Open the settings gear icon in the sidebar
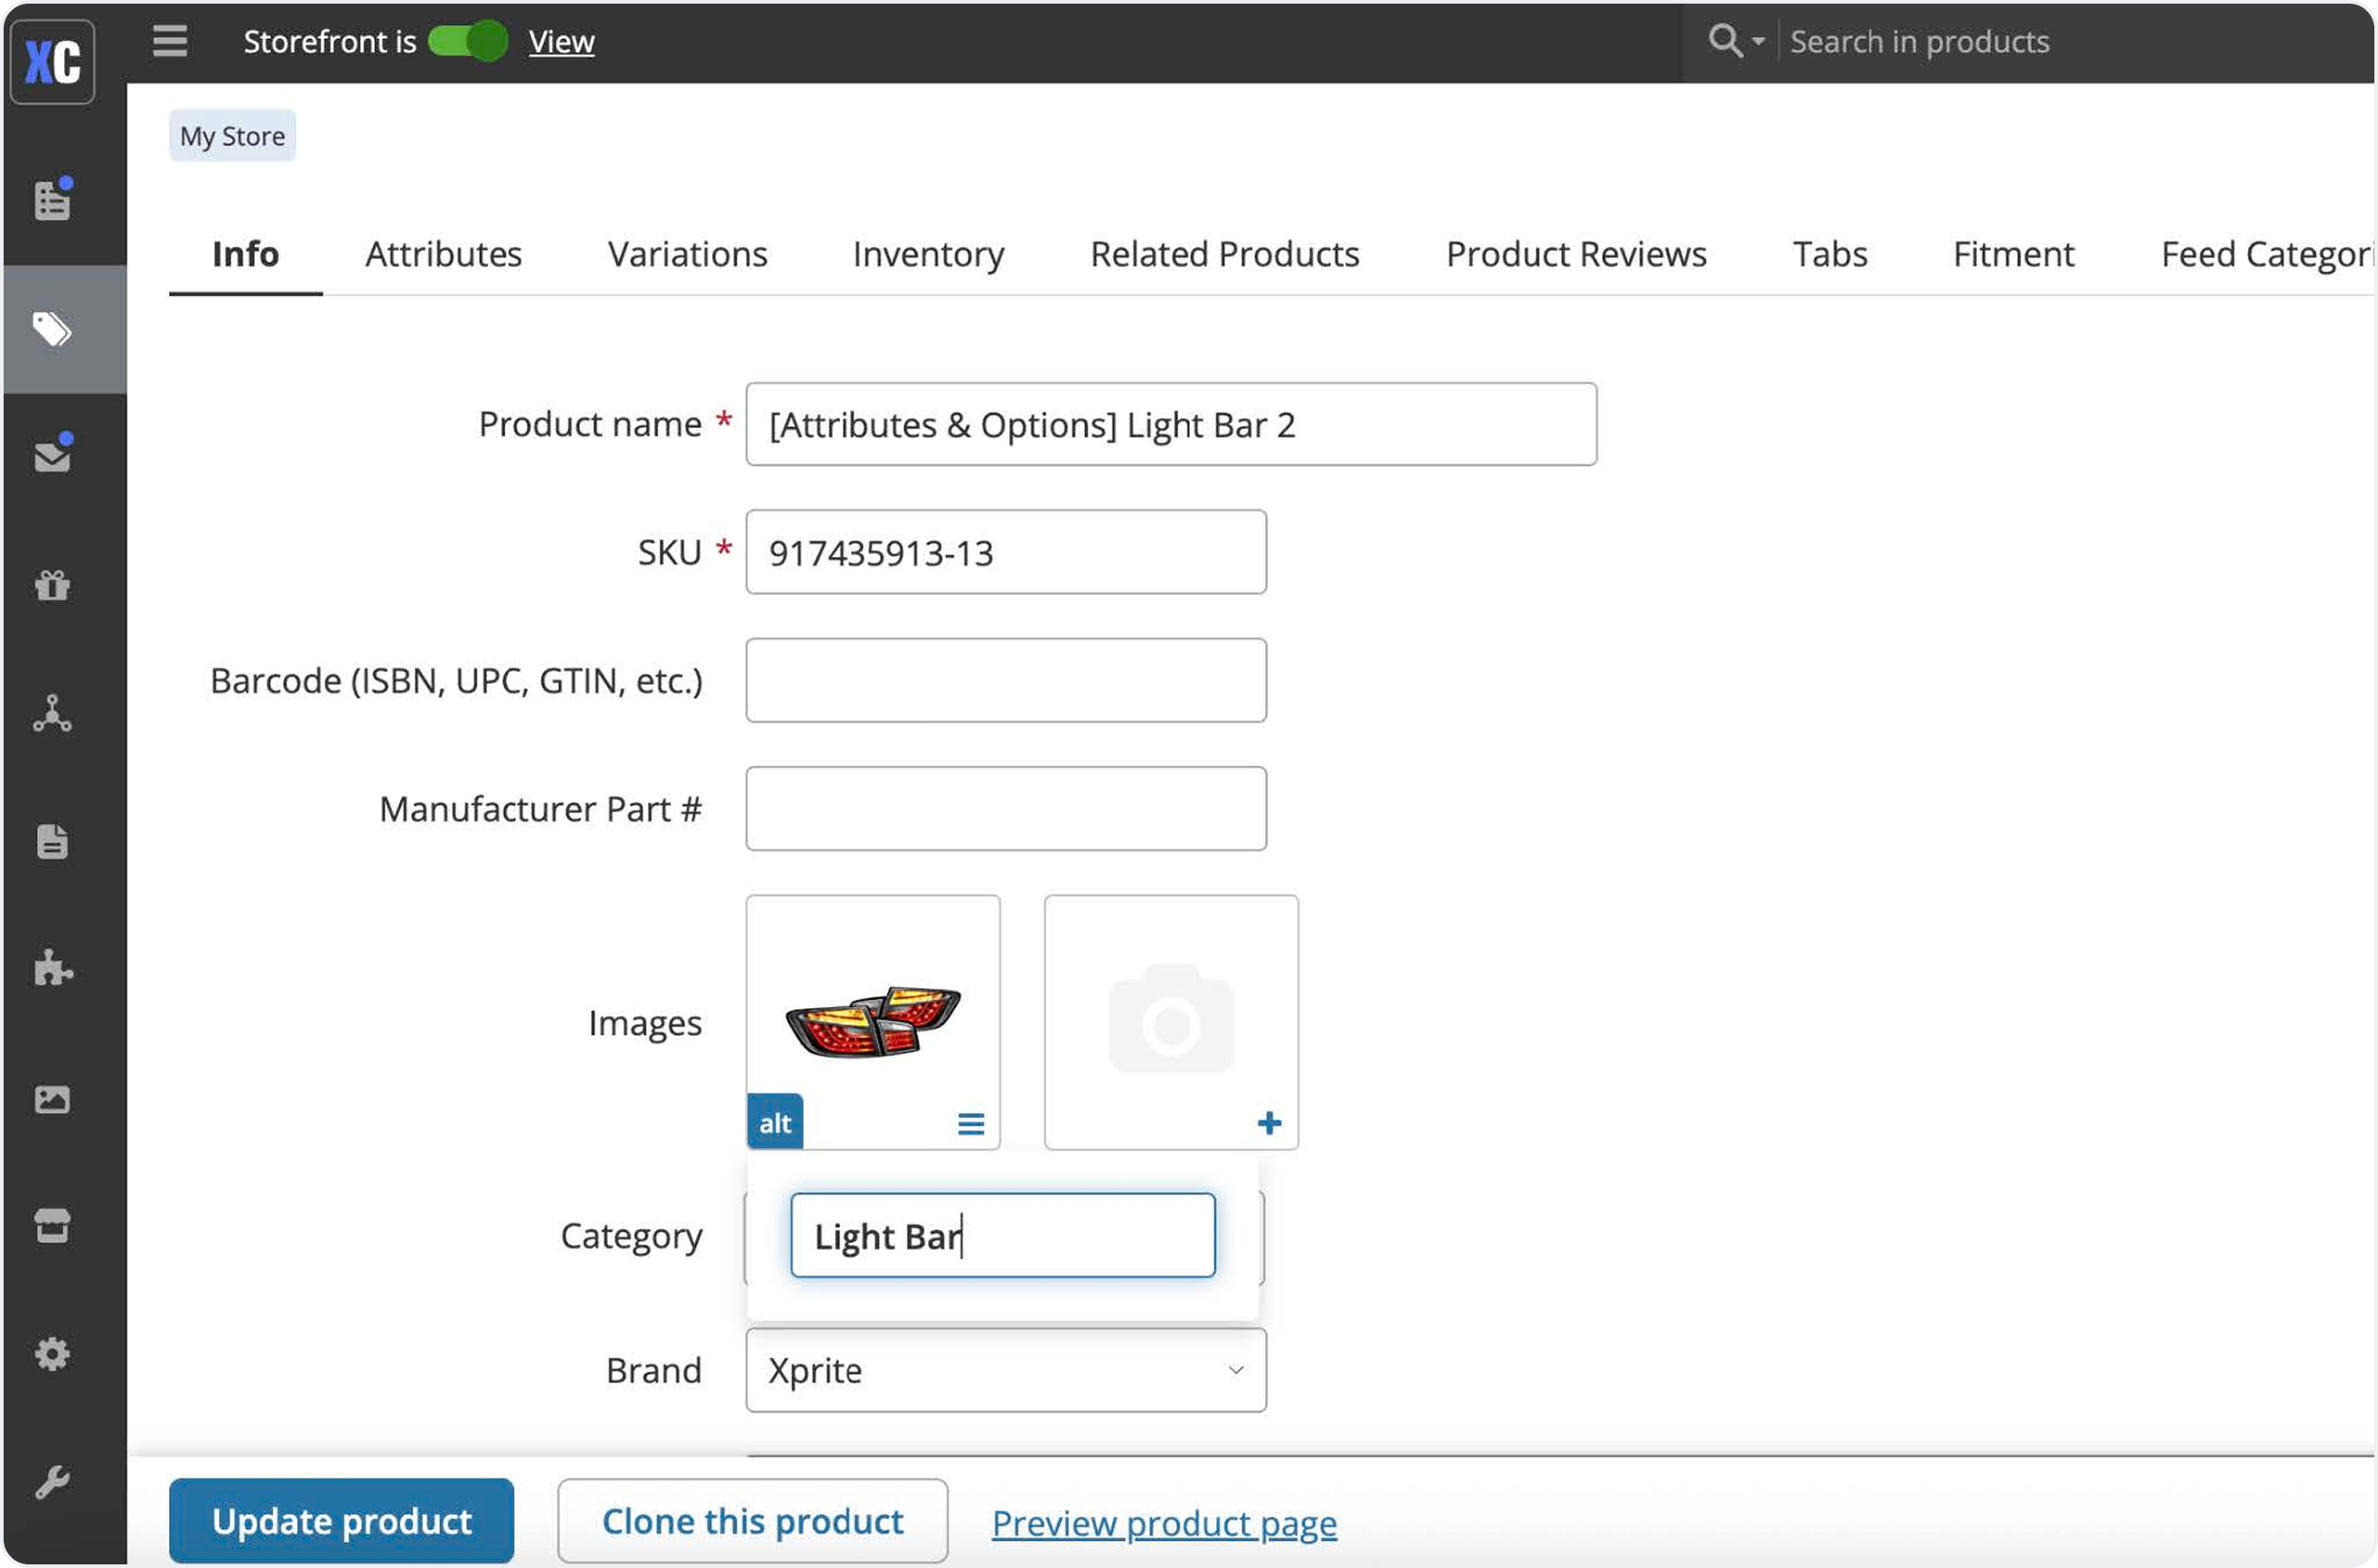This screenshot has height=1568, width=2378. 52,1354
